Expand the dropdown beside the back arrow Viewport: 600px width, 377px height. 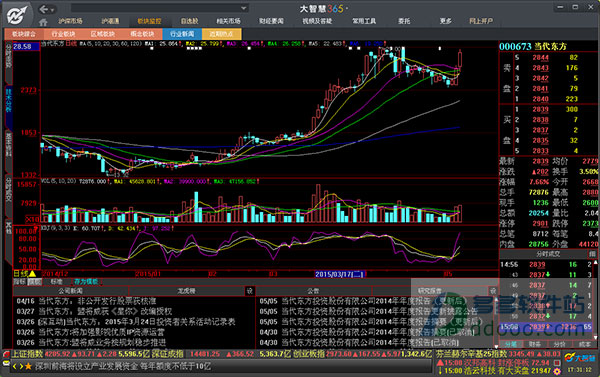52,9
